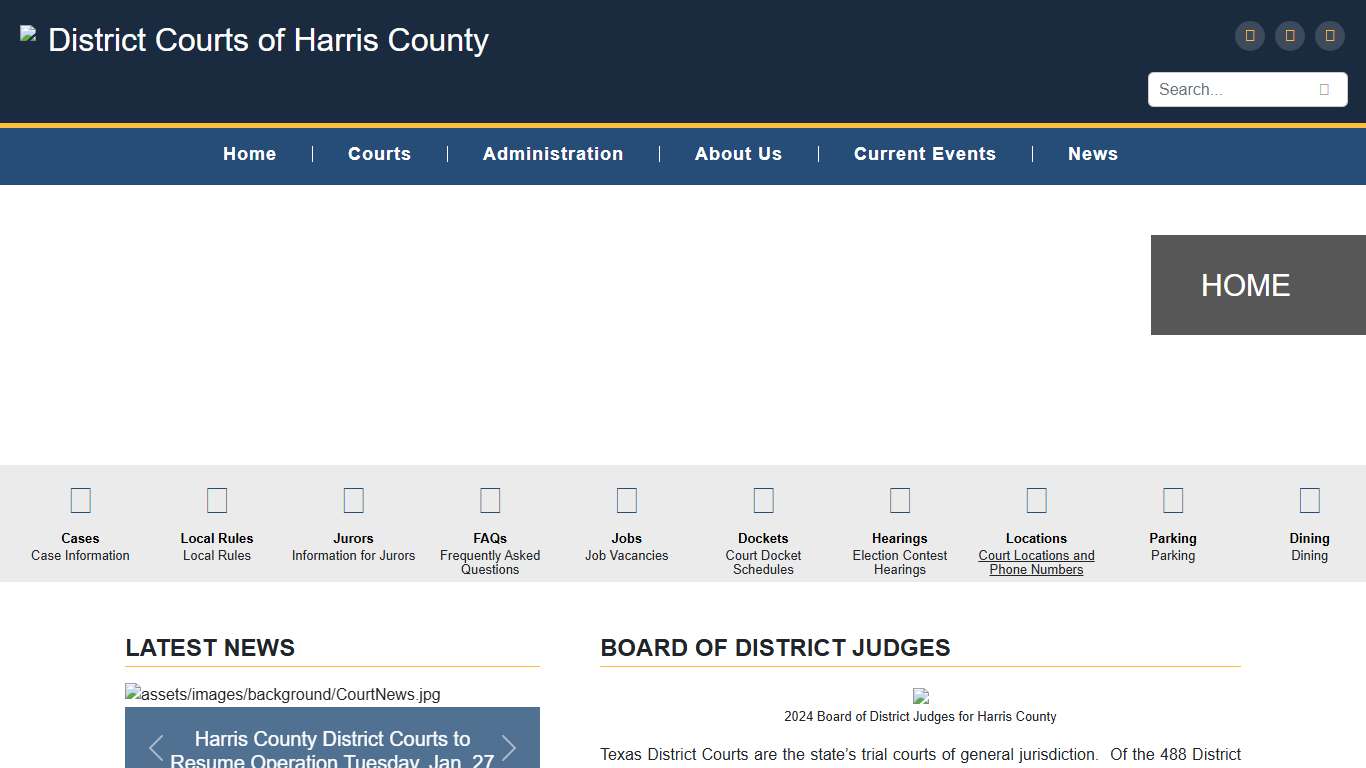Image resolution: width=1366 pixels, height=768 pixels.
Task: Click the District Courts of Harris County title
Action: (x=268, y=40)
